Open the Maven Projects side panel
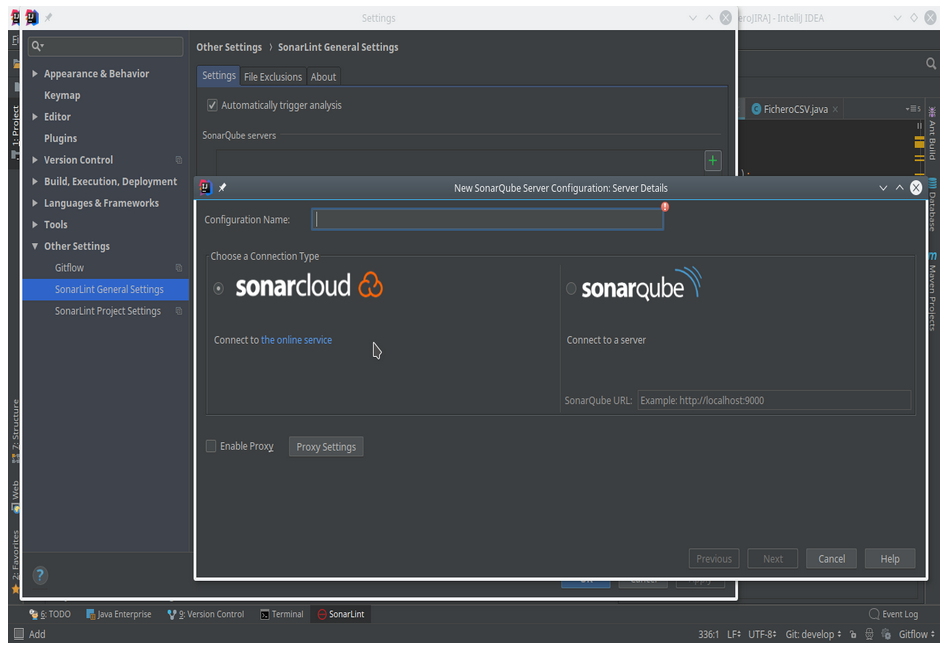 [932, 292]
